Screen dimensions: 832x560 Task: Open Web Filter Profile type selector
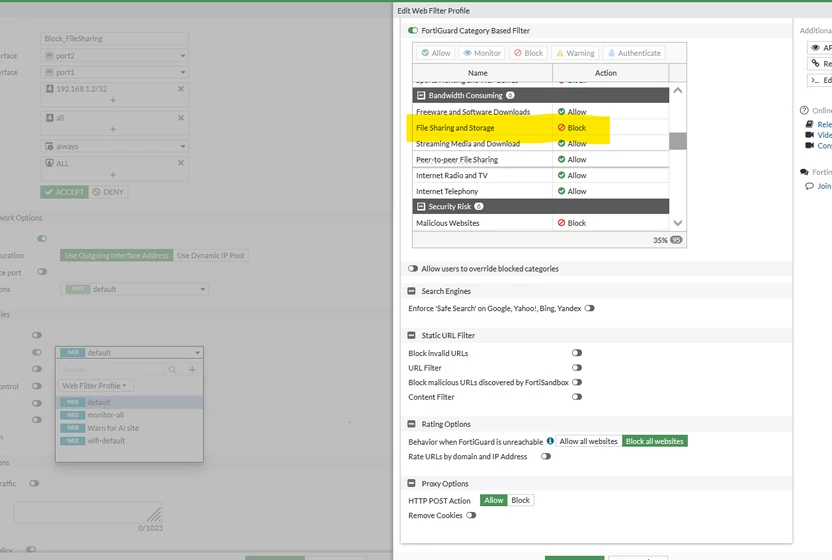coord(96,386)
